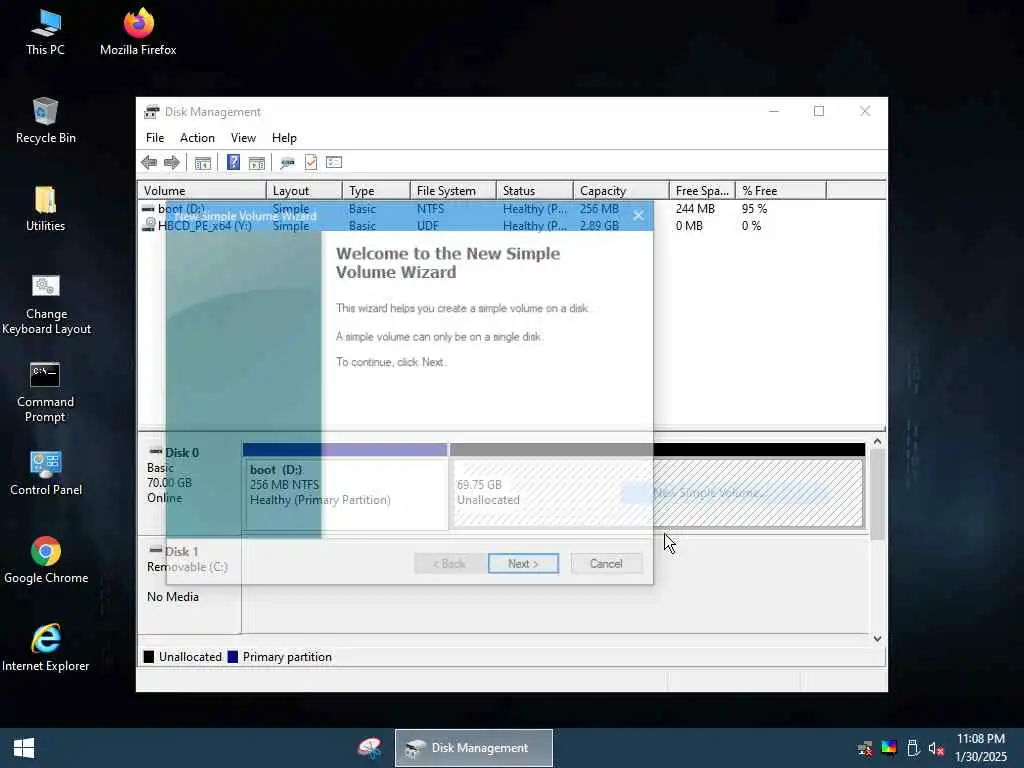Open the Windows Start button
1024x768 pixels.
pos(24,748)
